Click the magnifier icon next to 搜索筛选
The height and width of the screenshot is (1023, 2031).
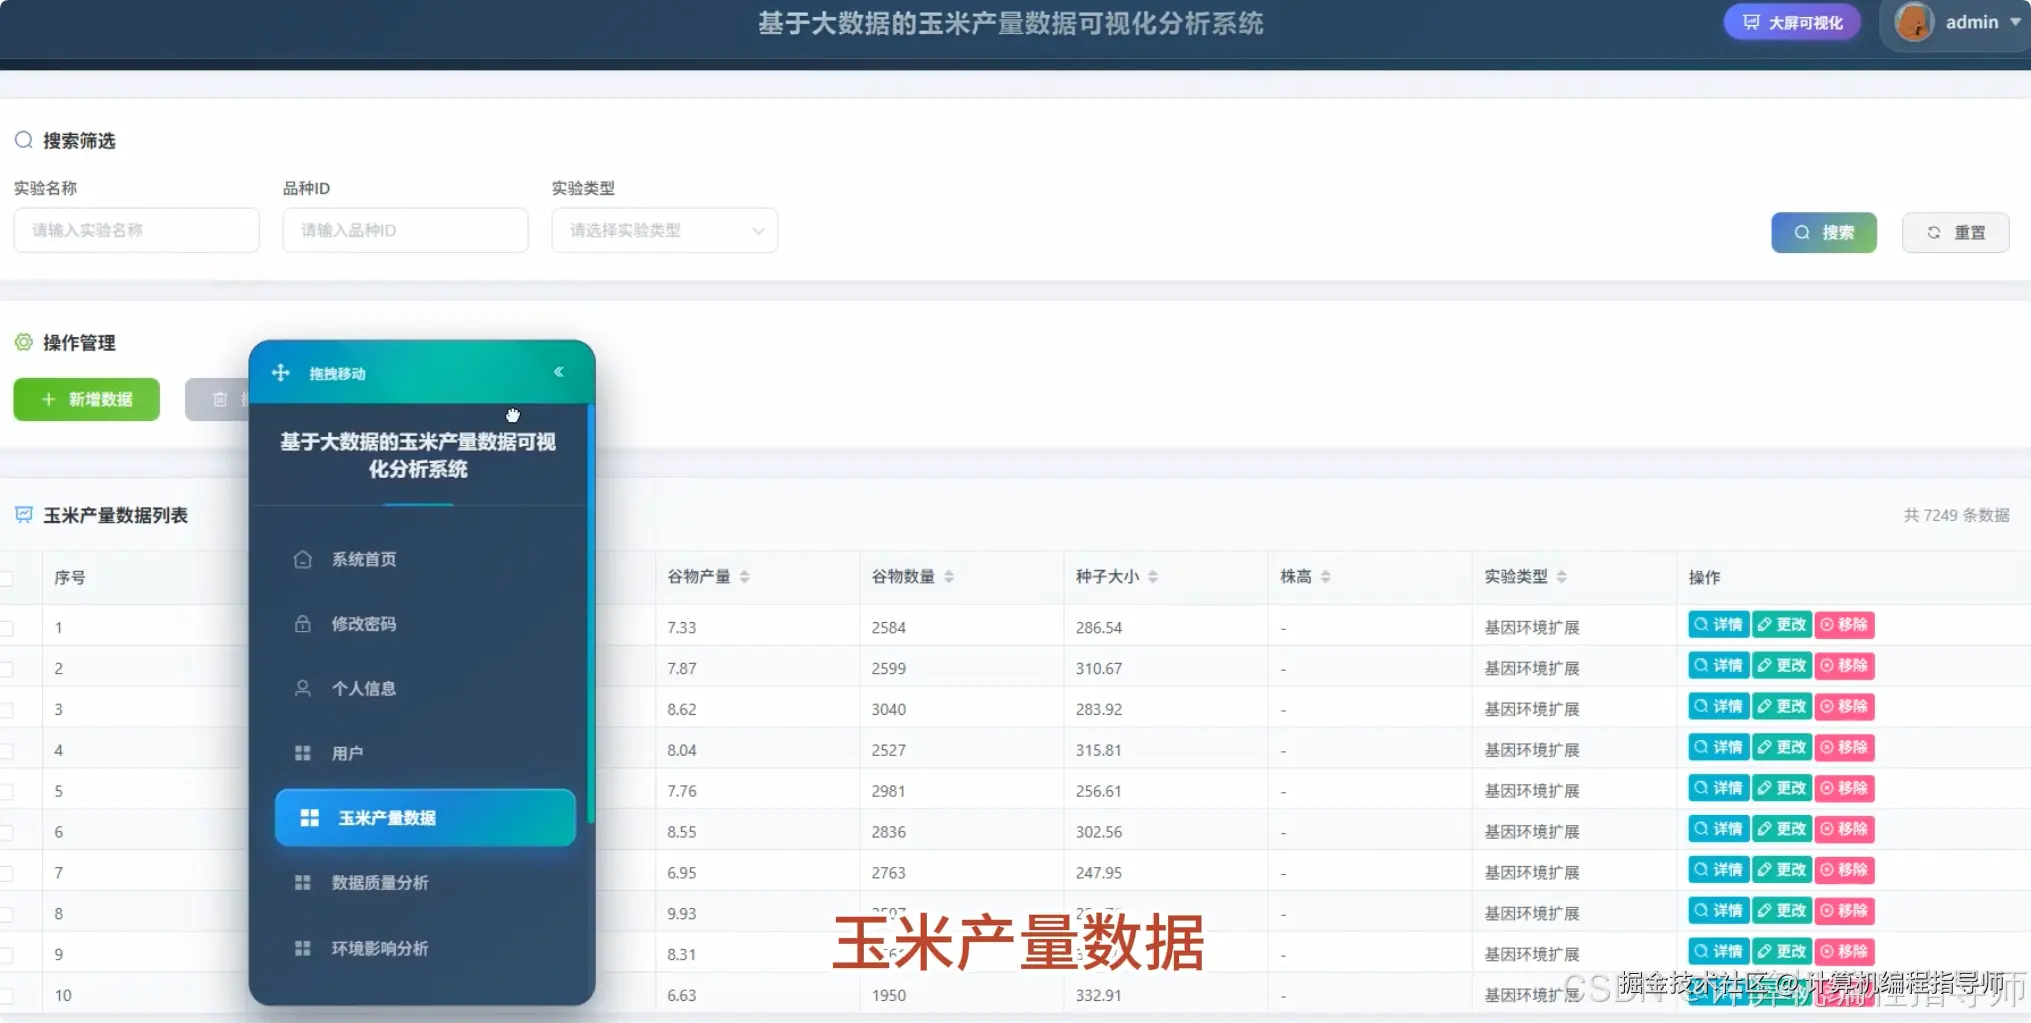point(23,140)
